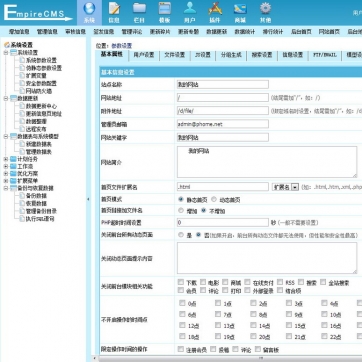The height and width of the screenshot is (362, 362).
Task: Expand the 优化方案 tree node
Action: coord(6,174)
